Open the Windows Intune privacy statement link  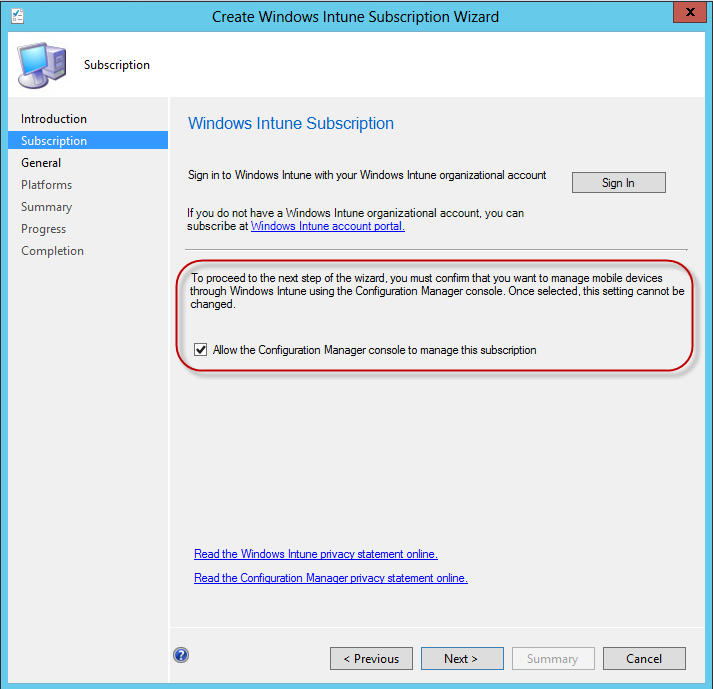(316, 553)
